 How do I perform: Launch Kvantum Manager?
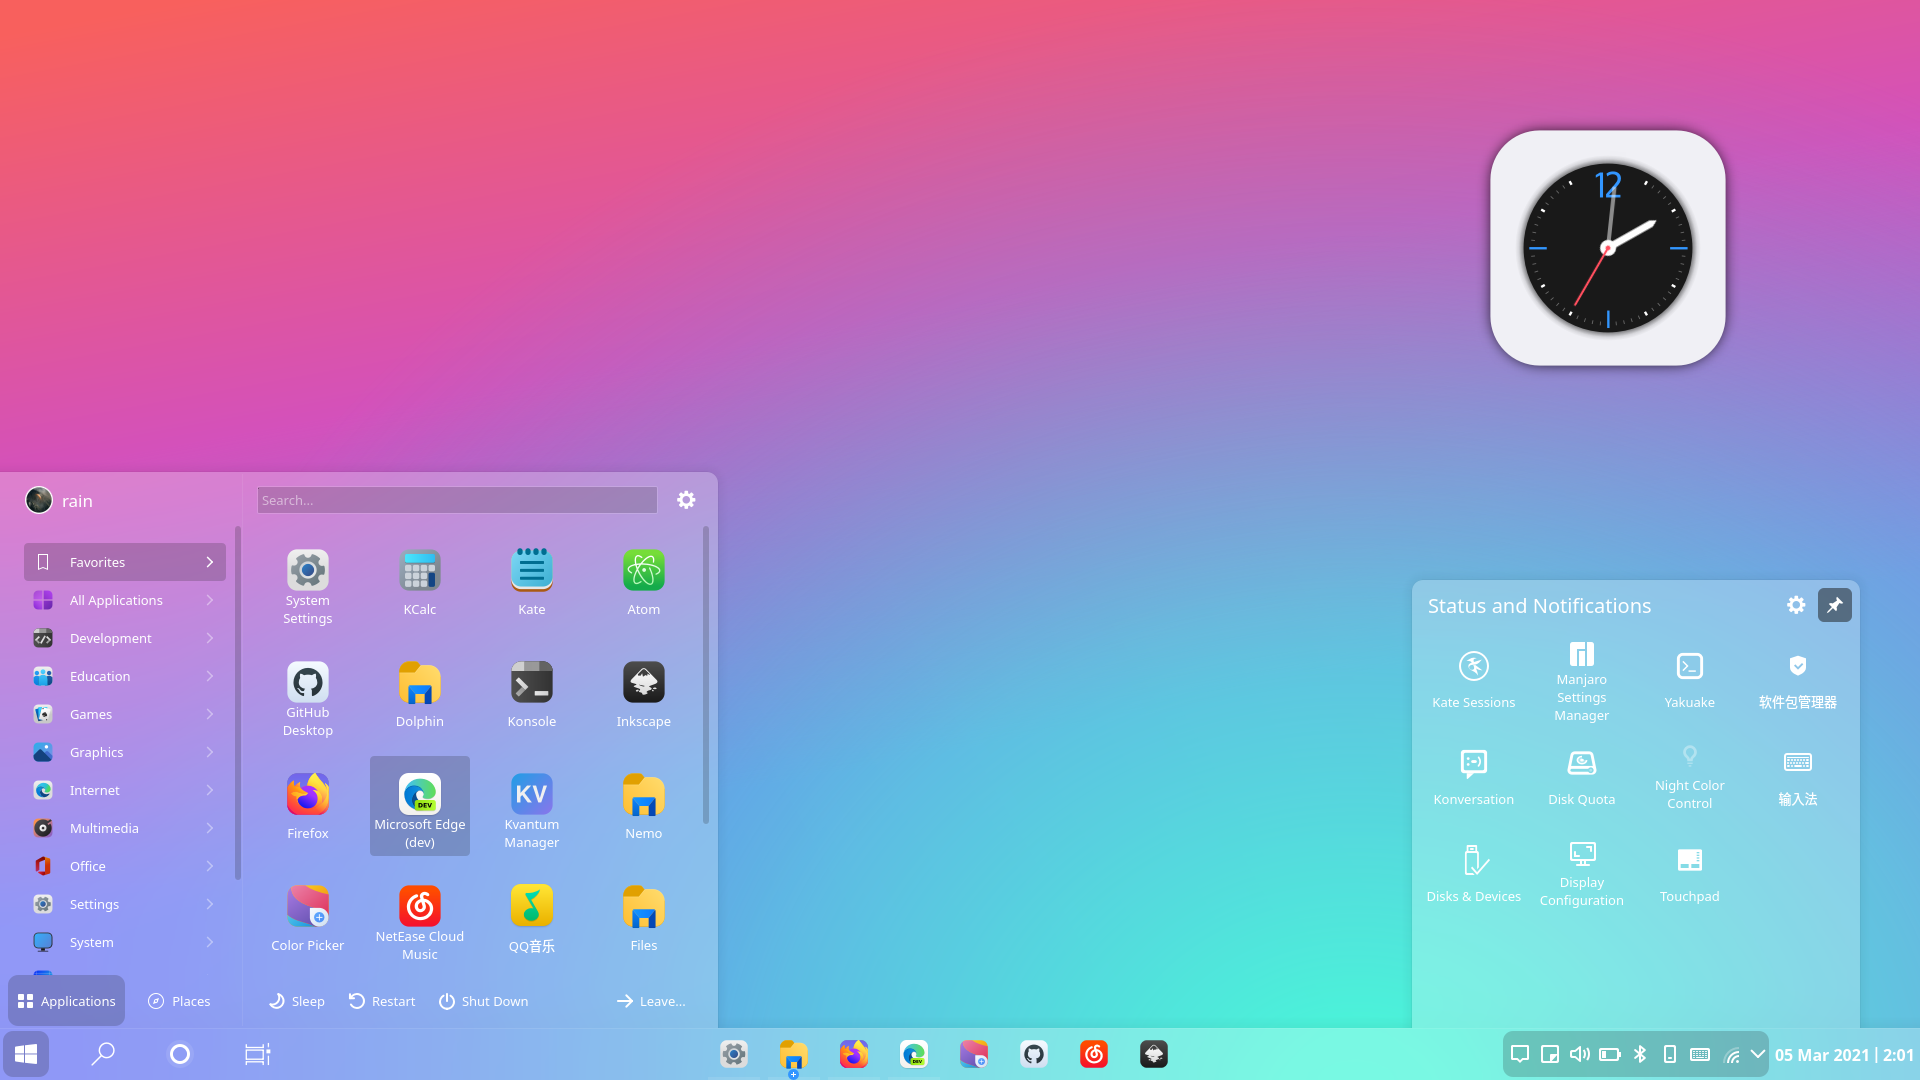pos(531,811)
